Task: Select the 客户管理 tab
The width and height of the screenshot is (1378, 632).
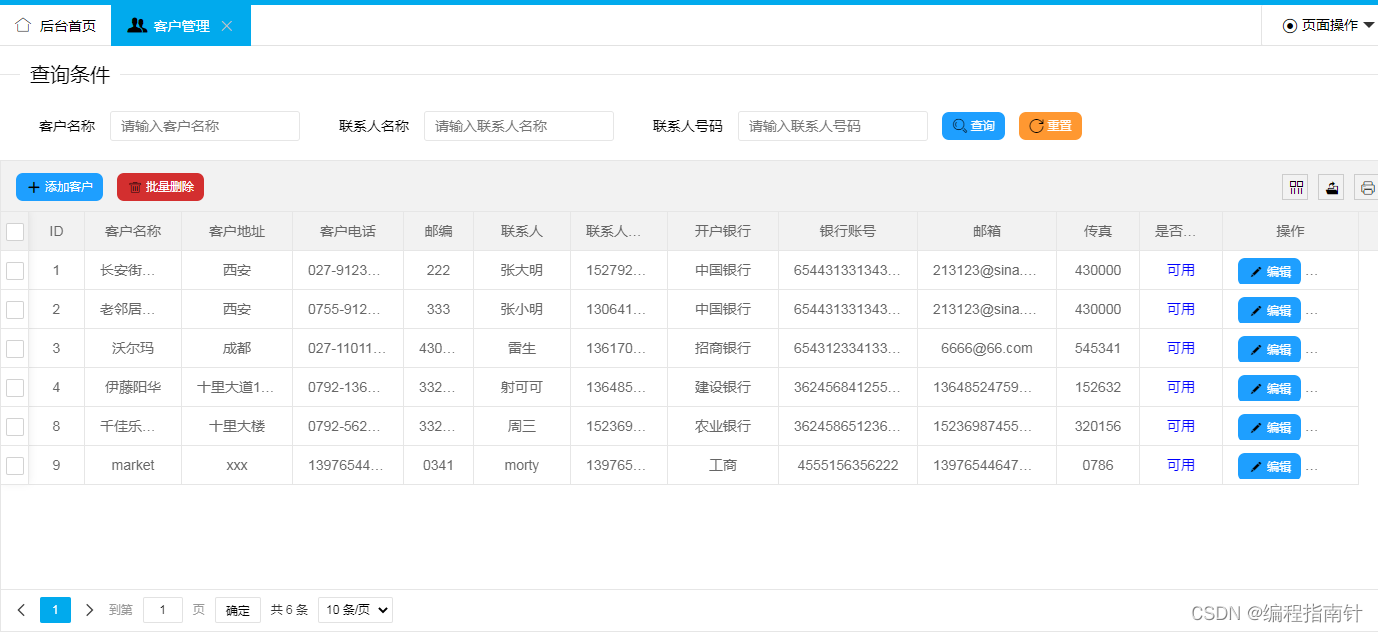Action: (170, 26)
